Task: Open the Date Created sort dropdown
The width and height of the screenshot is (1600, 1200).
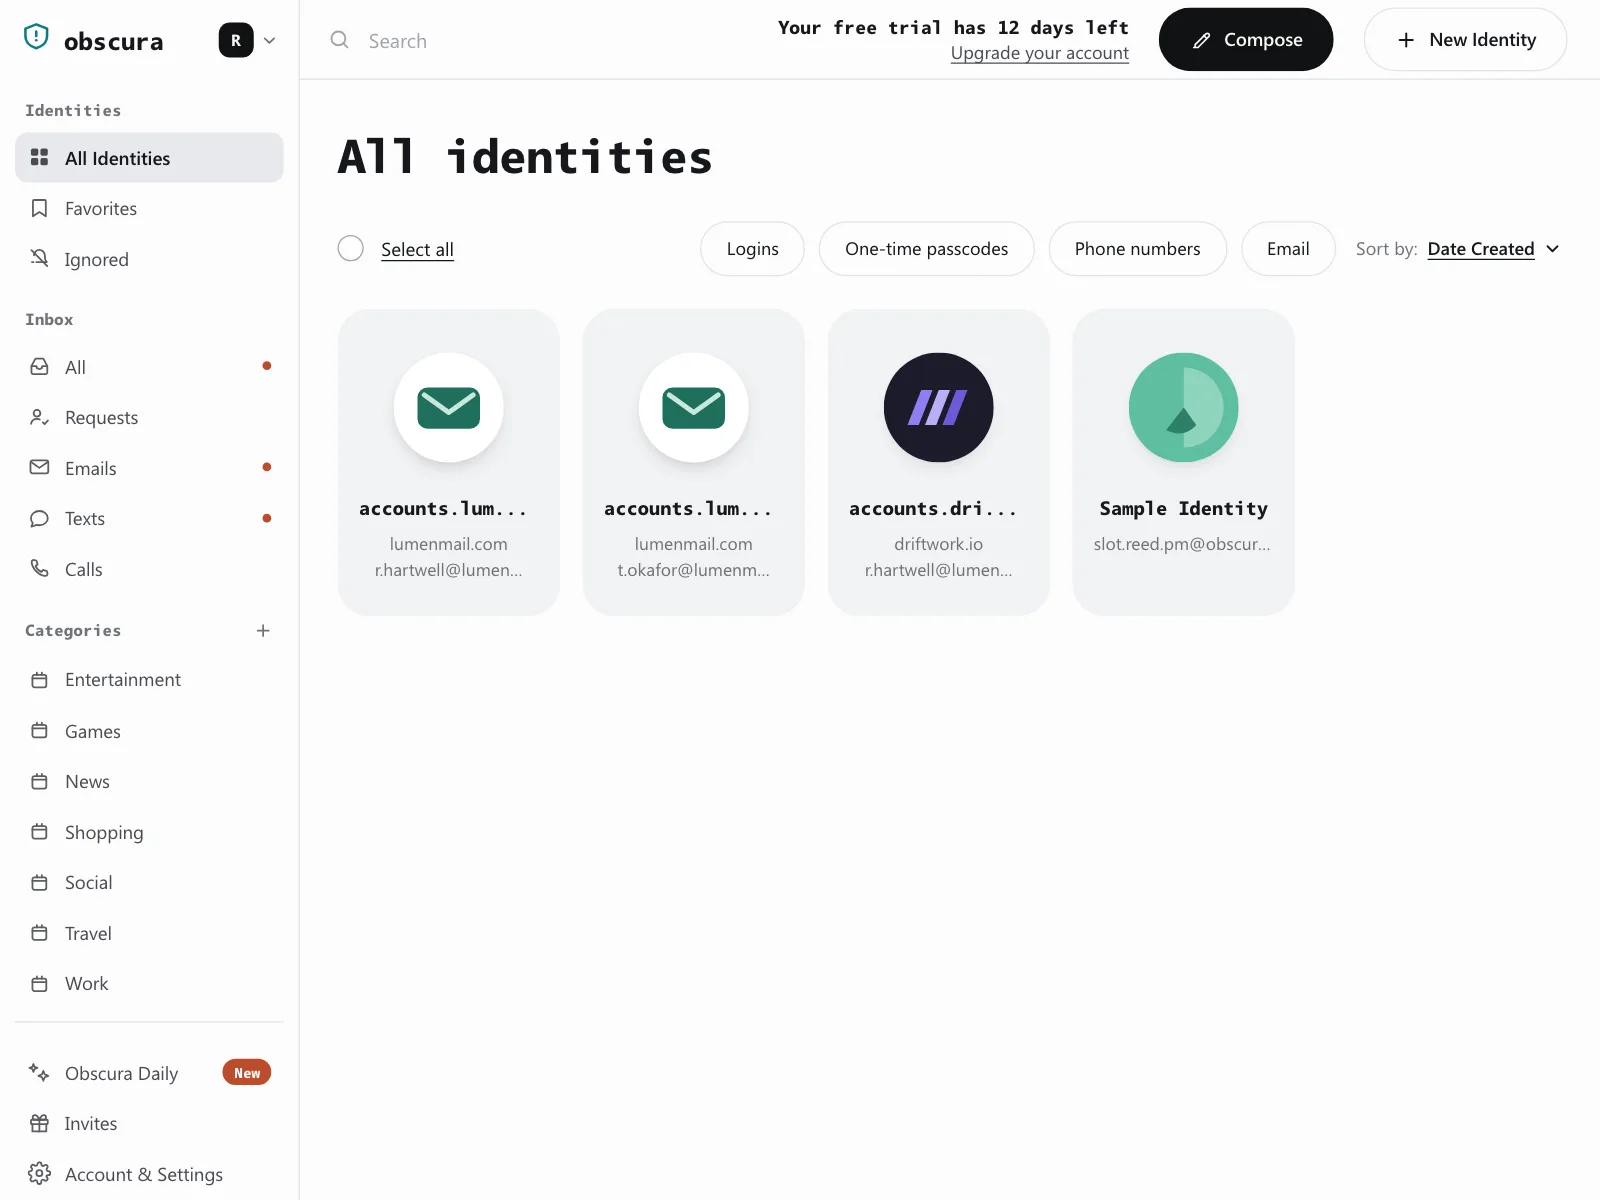Action: (1481, 249)
